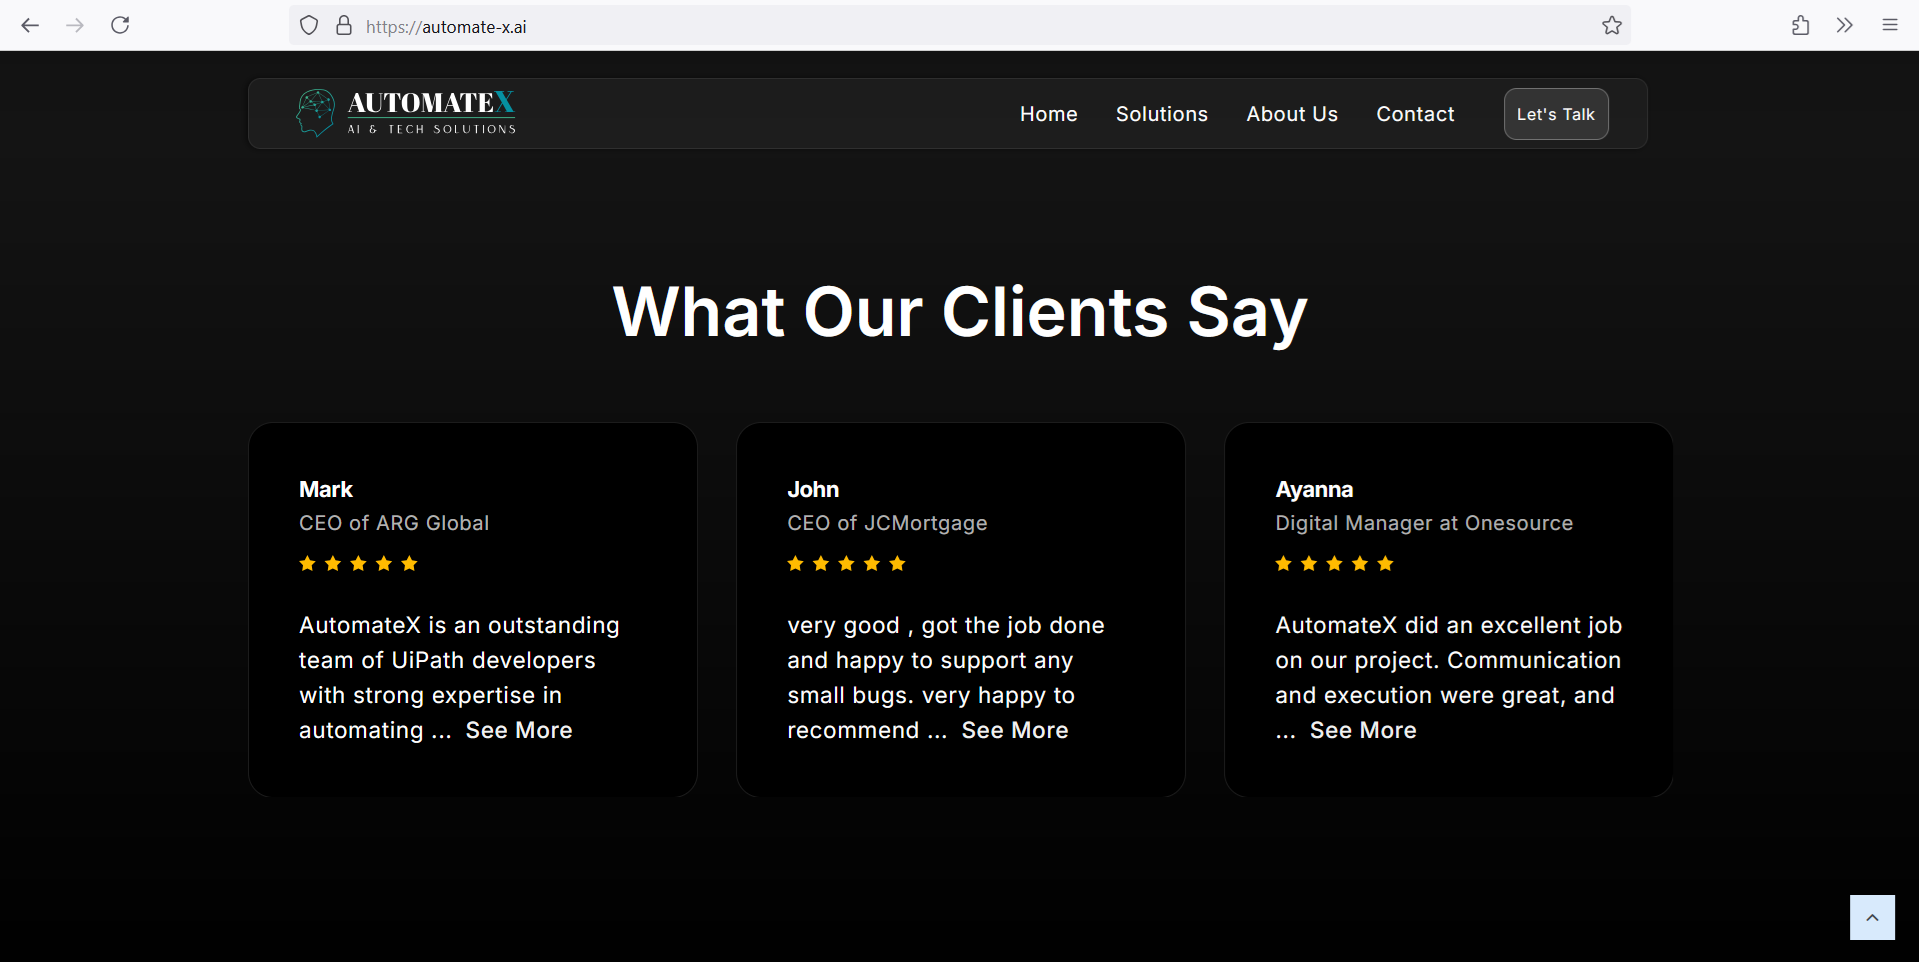This screenshot has width=1919, height=962.
Task: Click the shield tracking protection icon
Action: [308, 25]
